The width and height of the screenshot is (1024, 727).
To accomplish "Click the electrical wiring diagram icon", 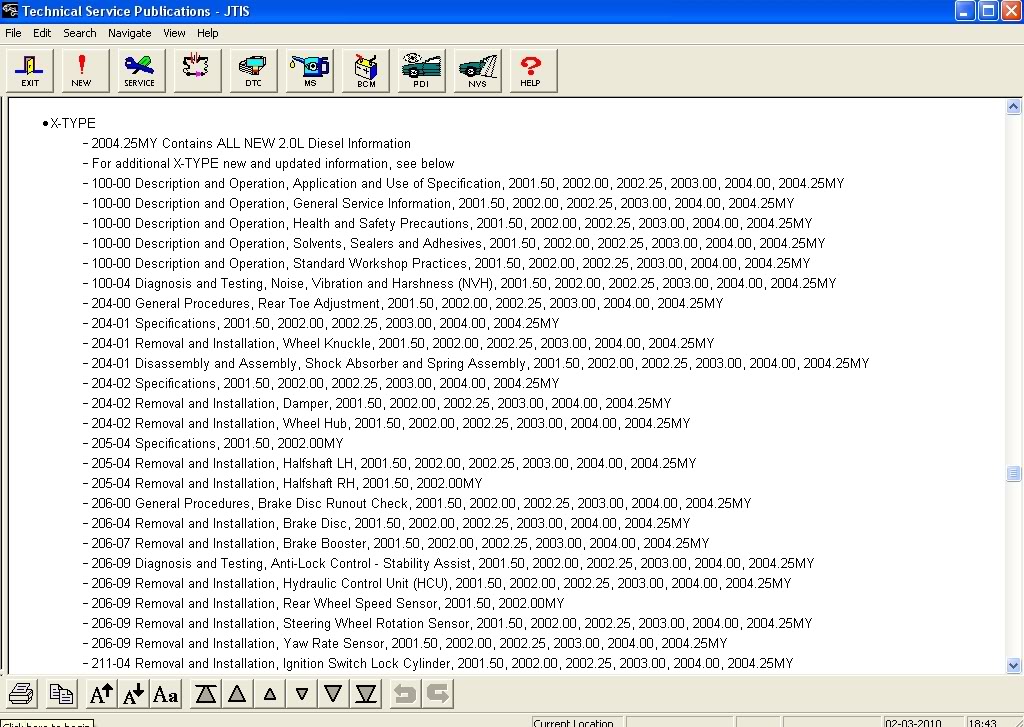I will coord(197,71).
